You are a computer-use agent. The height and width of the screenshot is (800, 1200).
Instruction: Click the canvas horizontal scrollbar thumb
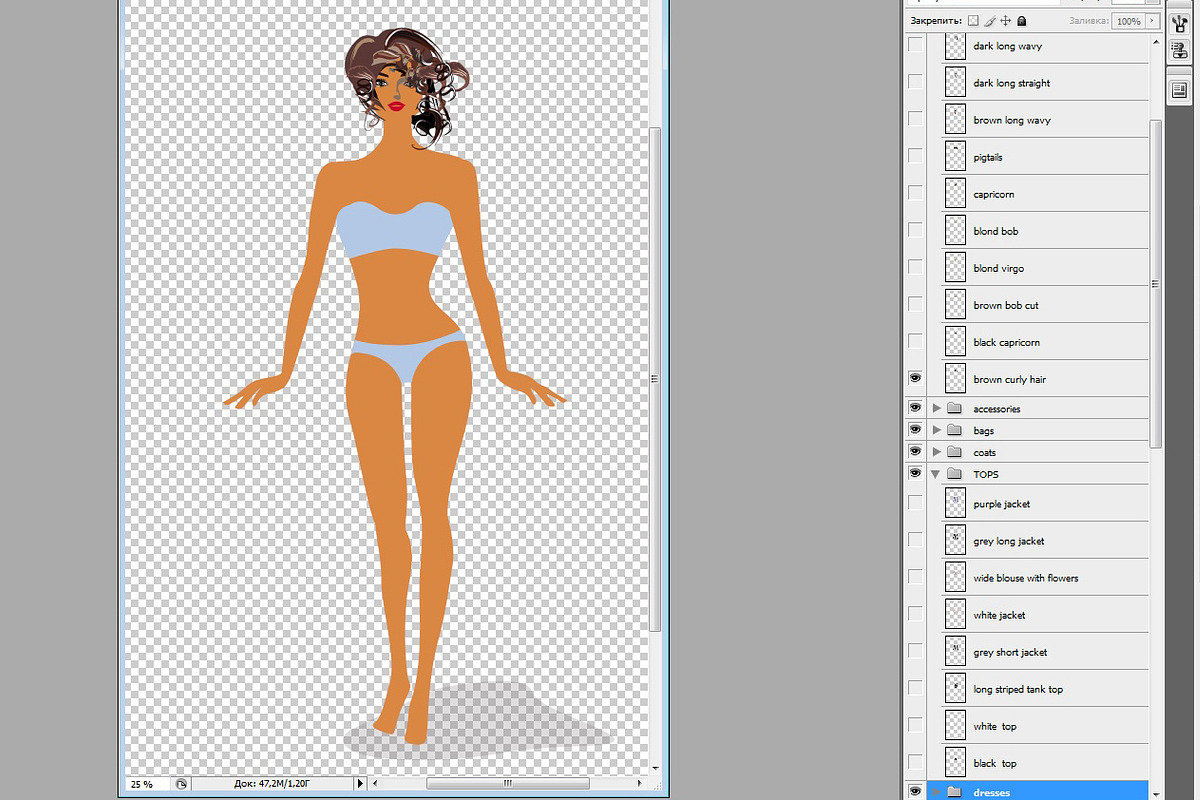[x=508, y=784]
